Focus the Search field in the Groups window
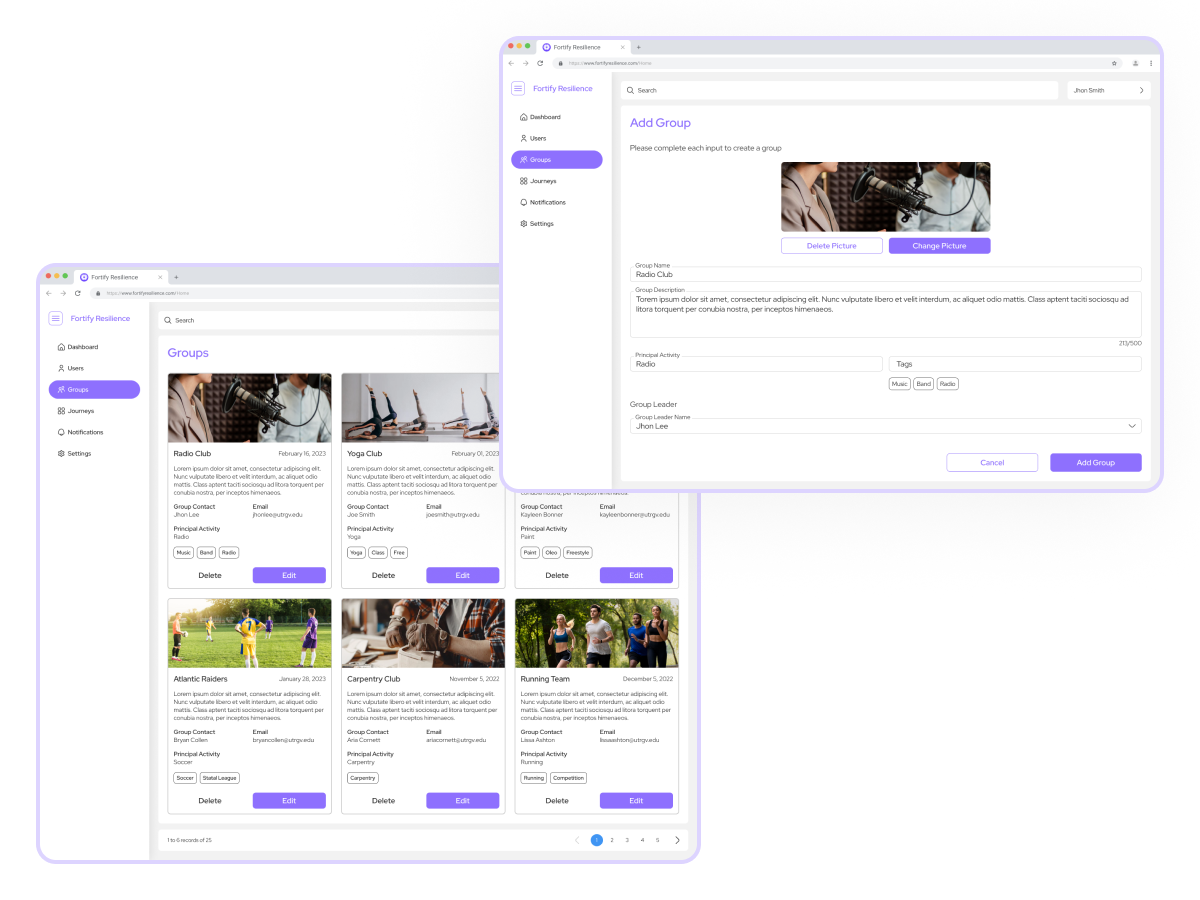 coord(330,320)
